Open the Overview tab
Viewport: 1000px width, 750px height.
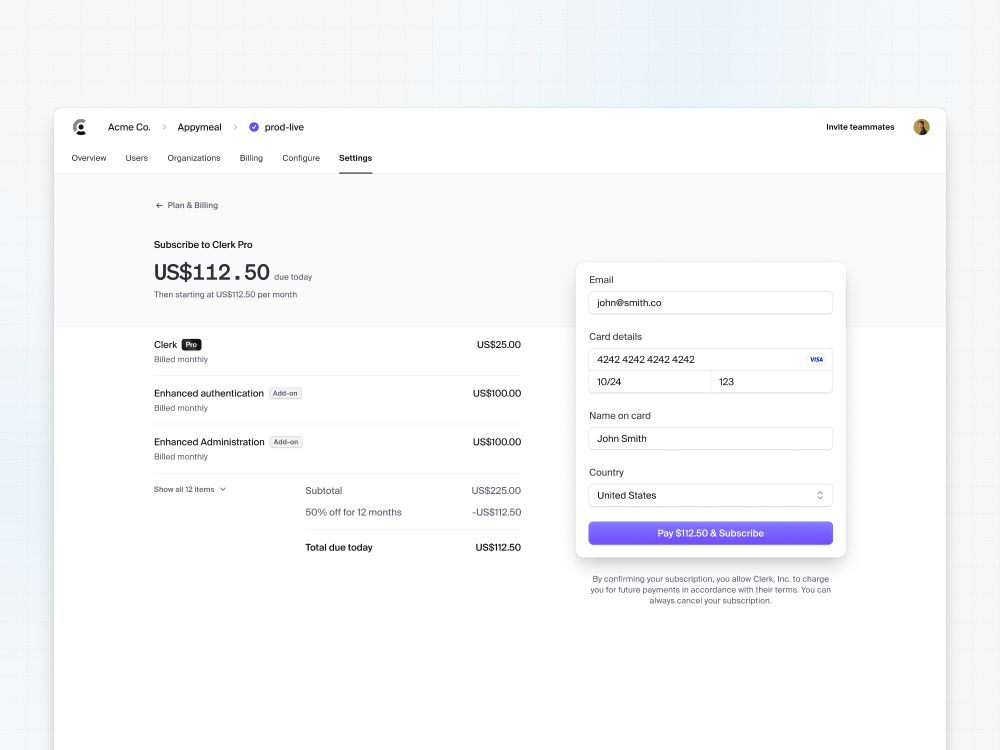click(89, 158)
